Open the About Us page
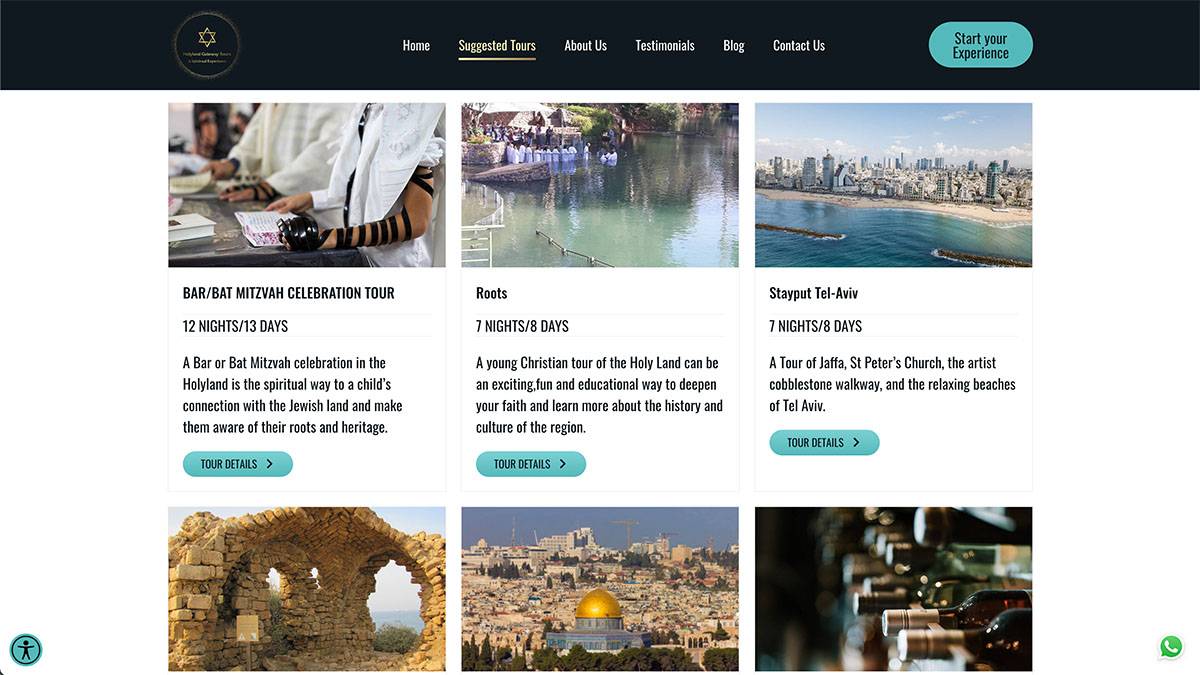Screen dimensions: 1200x675 pyautogui.click(x=585, y=45)
